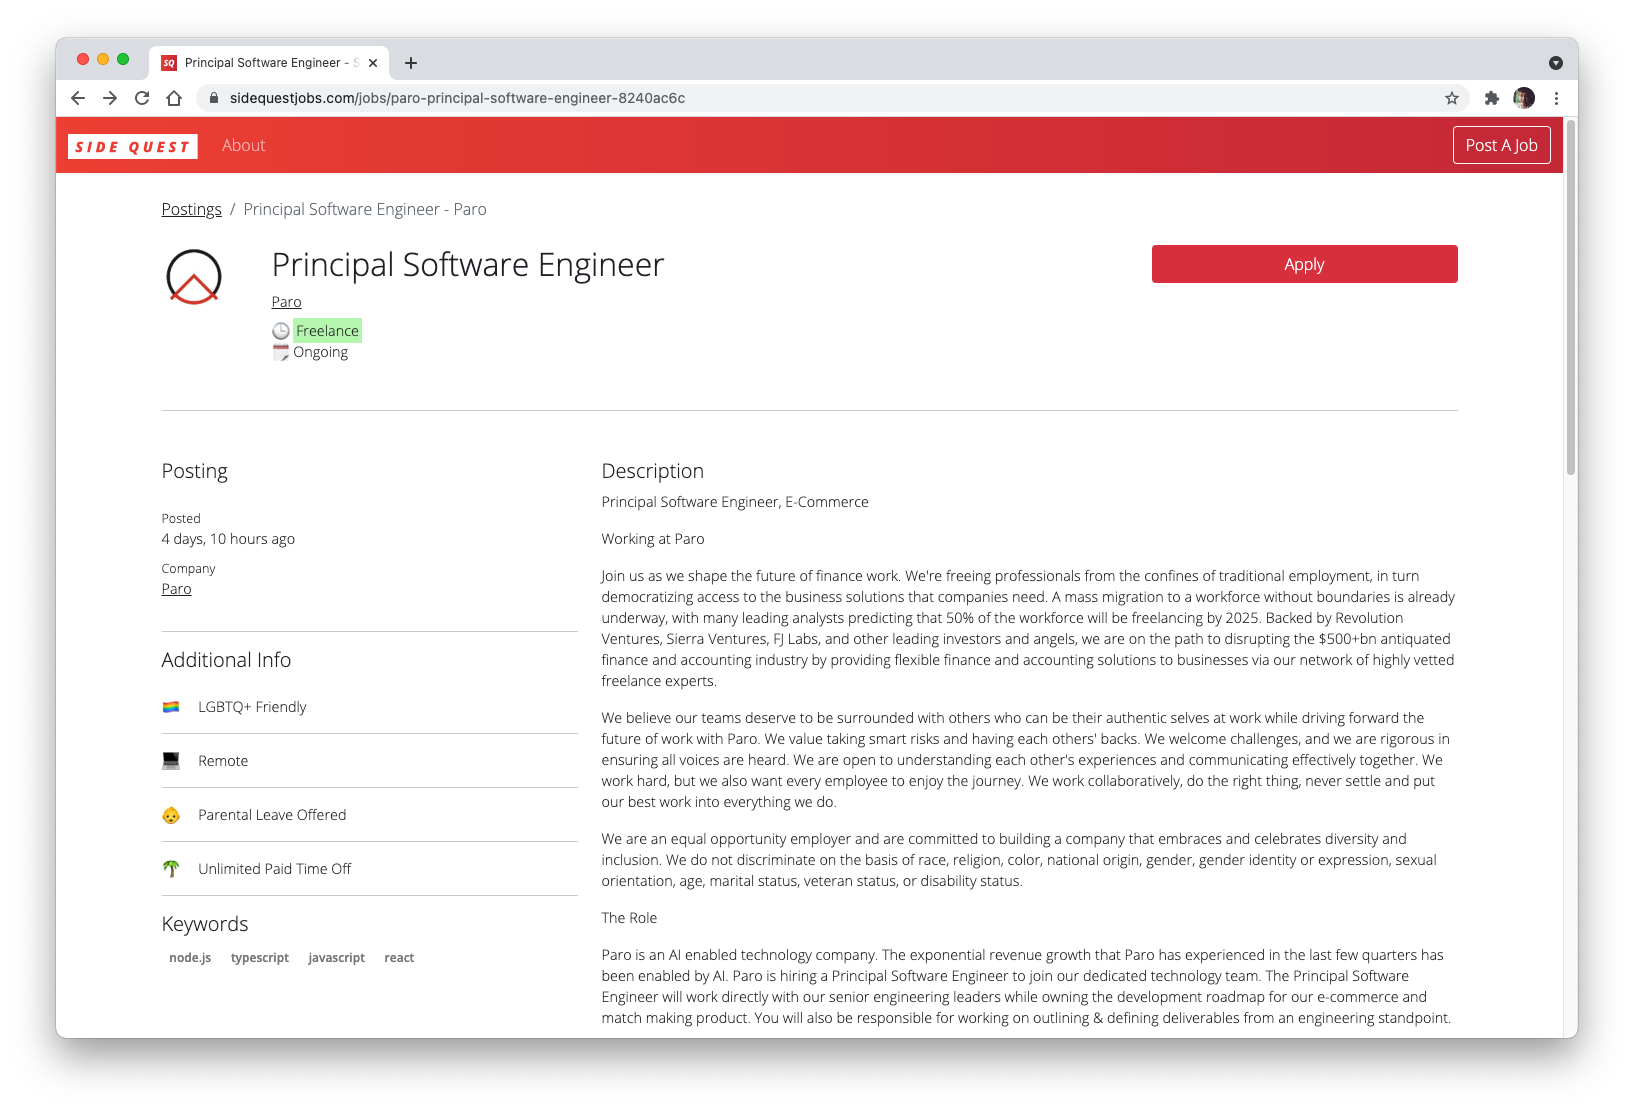This screenshot has height=1112, width=1634.
Task: Click the palm tree Paid Time Off icon
Action: point(171,869)
